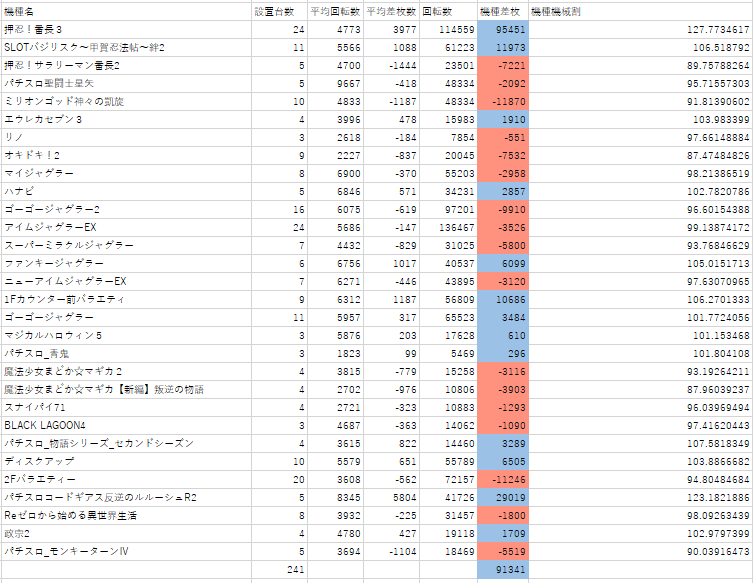Click the total 241 units cell
The image size is (753, 583).
[x=279, y=570]
